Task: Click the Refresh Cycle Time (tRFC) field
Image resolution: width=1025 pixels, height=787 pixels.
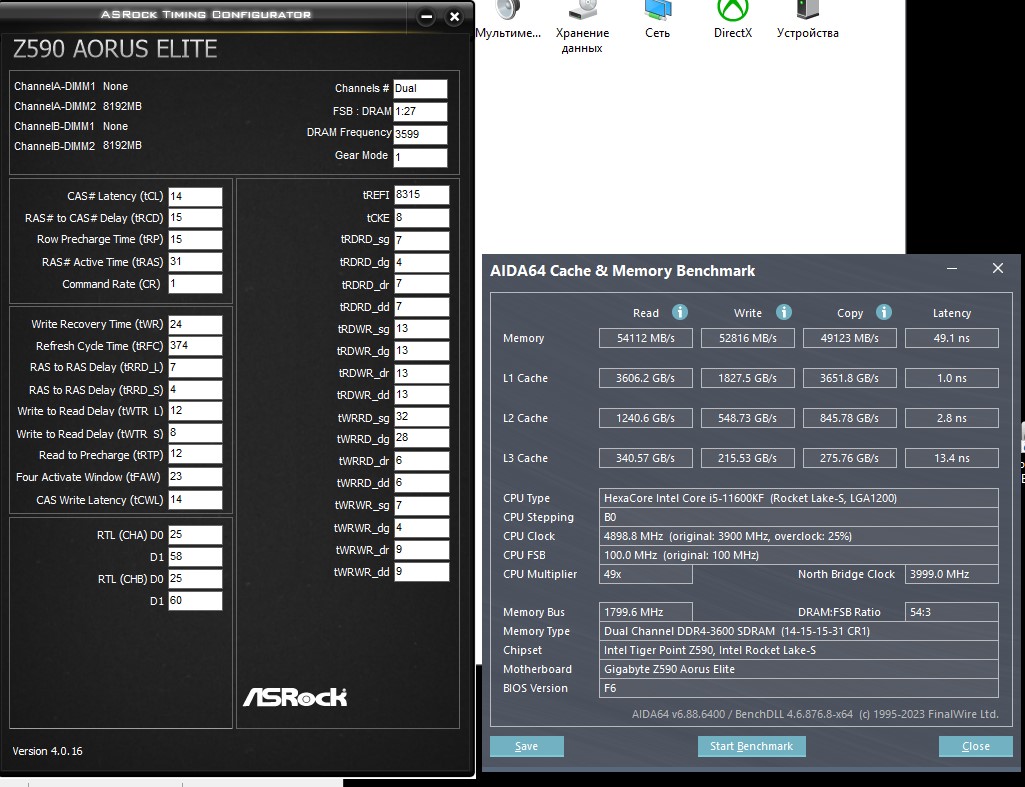Action: (195, 346)
